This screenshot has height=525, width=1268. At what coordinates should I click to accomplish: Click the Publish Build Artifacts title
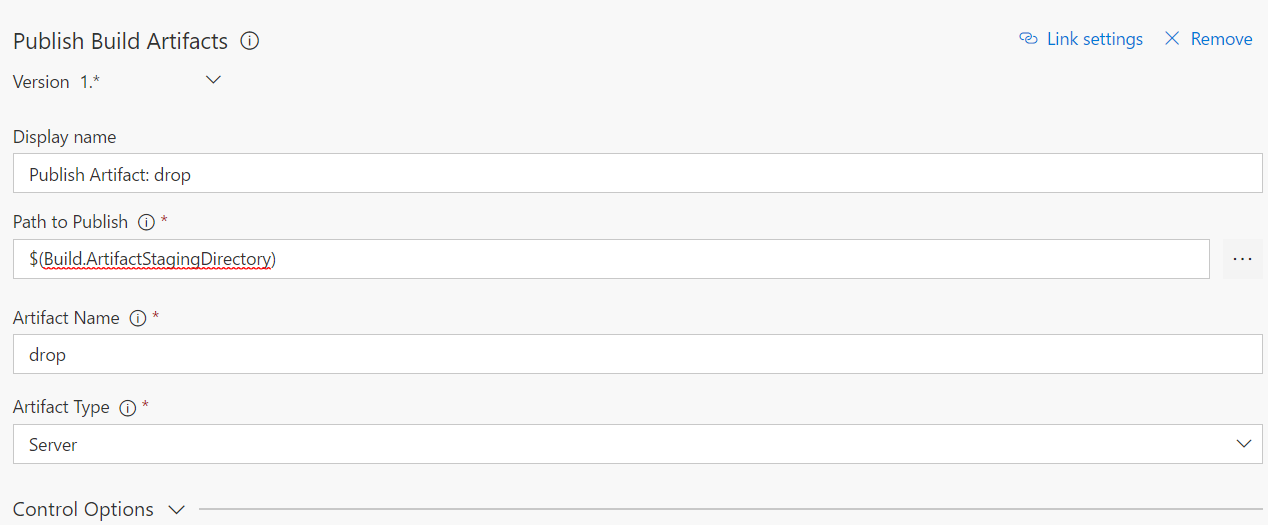(120, 41)
